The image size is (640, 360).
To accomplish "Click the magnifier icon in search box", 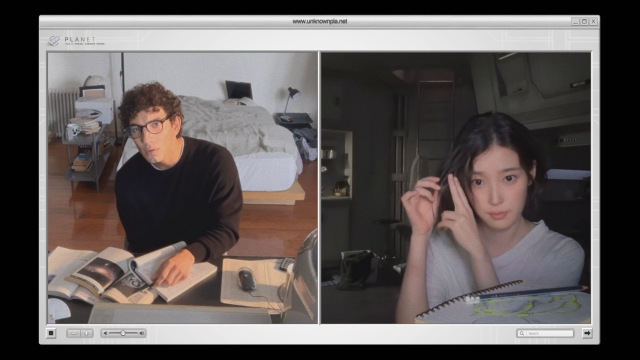I will tap(521, 333).
